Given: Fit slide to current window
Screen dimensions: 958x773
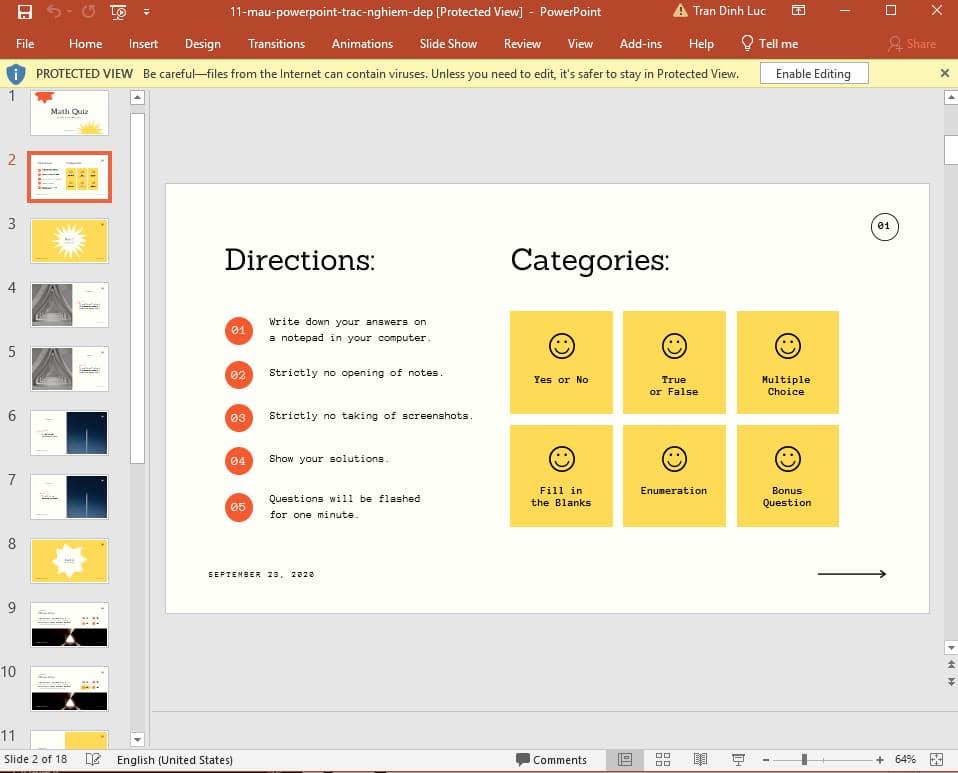Looking at the screenshot, I should tap(936, 760).
